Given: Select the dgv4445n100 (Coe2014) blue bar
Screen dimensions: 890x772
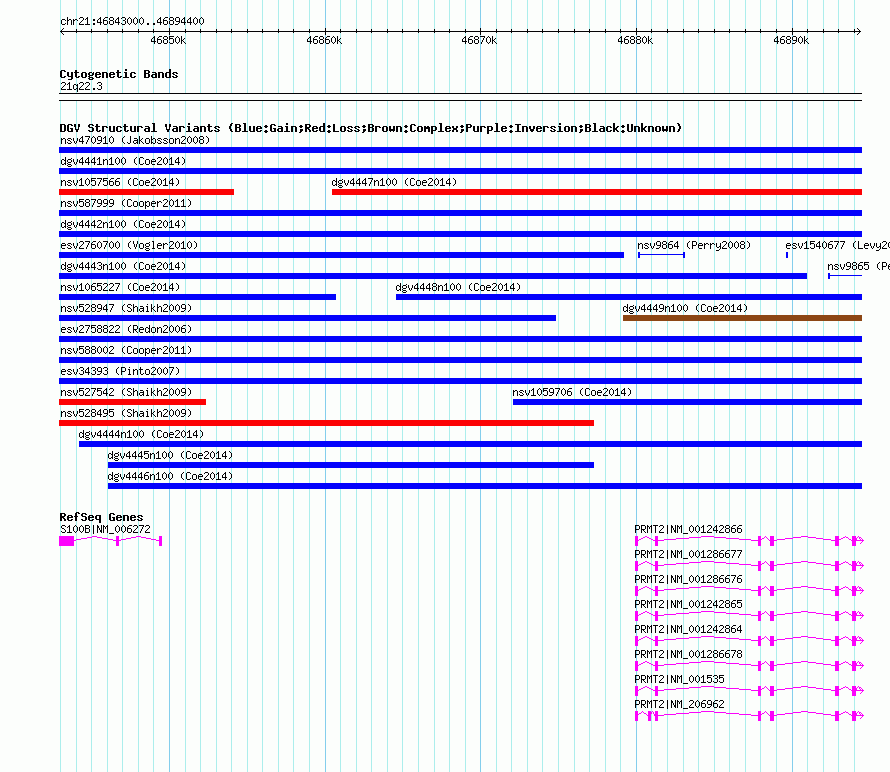Looking at the screenshot, I should coord(351,465).
